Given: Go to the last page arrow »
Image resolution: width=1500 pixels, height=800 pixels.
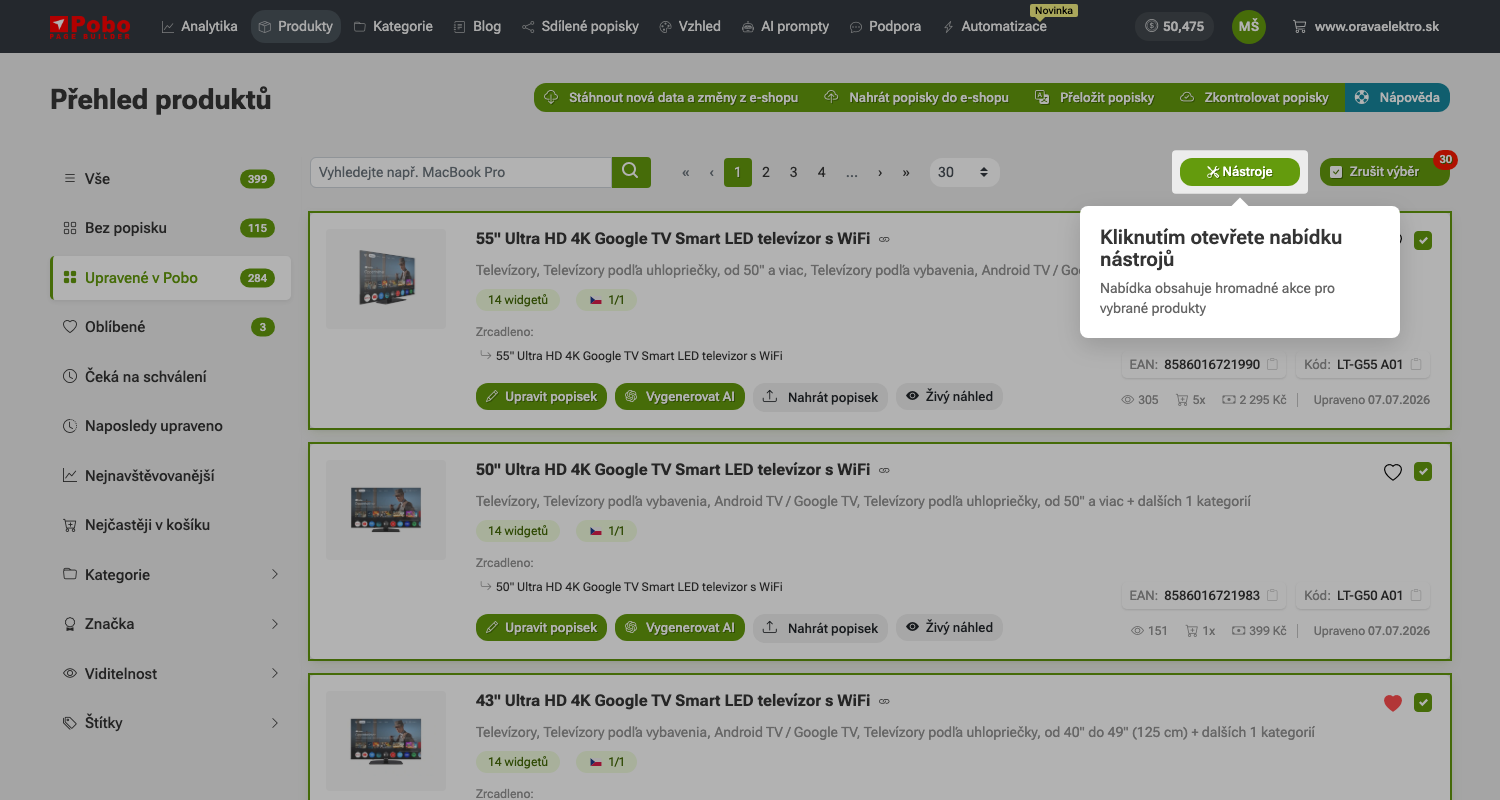Looking at the screenshot, I should [x=906, y=172].
